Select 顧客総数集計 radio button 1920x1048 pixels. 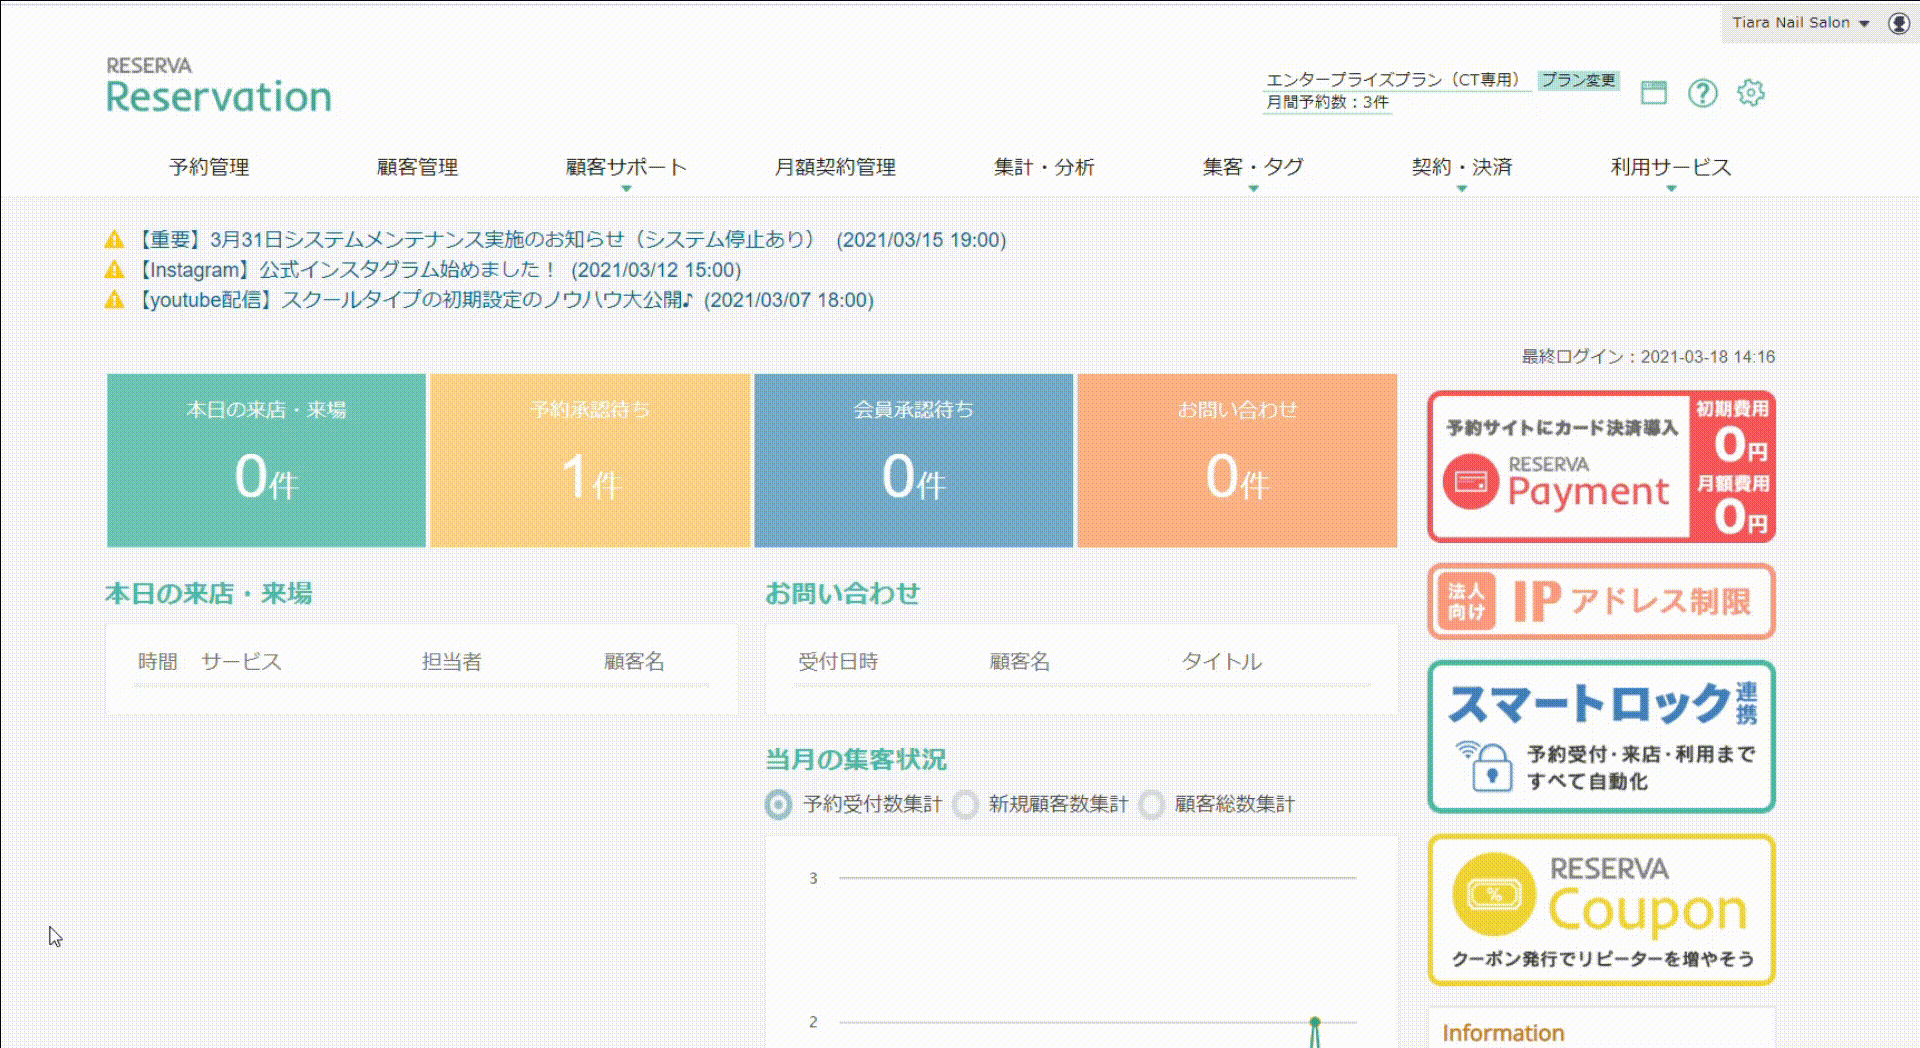1152,804
